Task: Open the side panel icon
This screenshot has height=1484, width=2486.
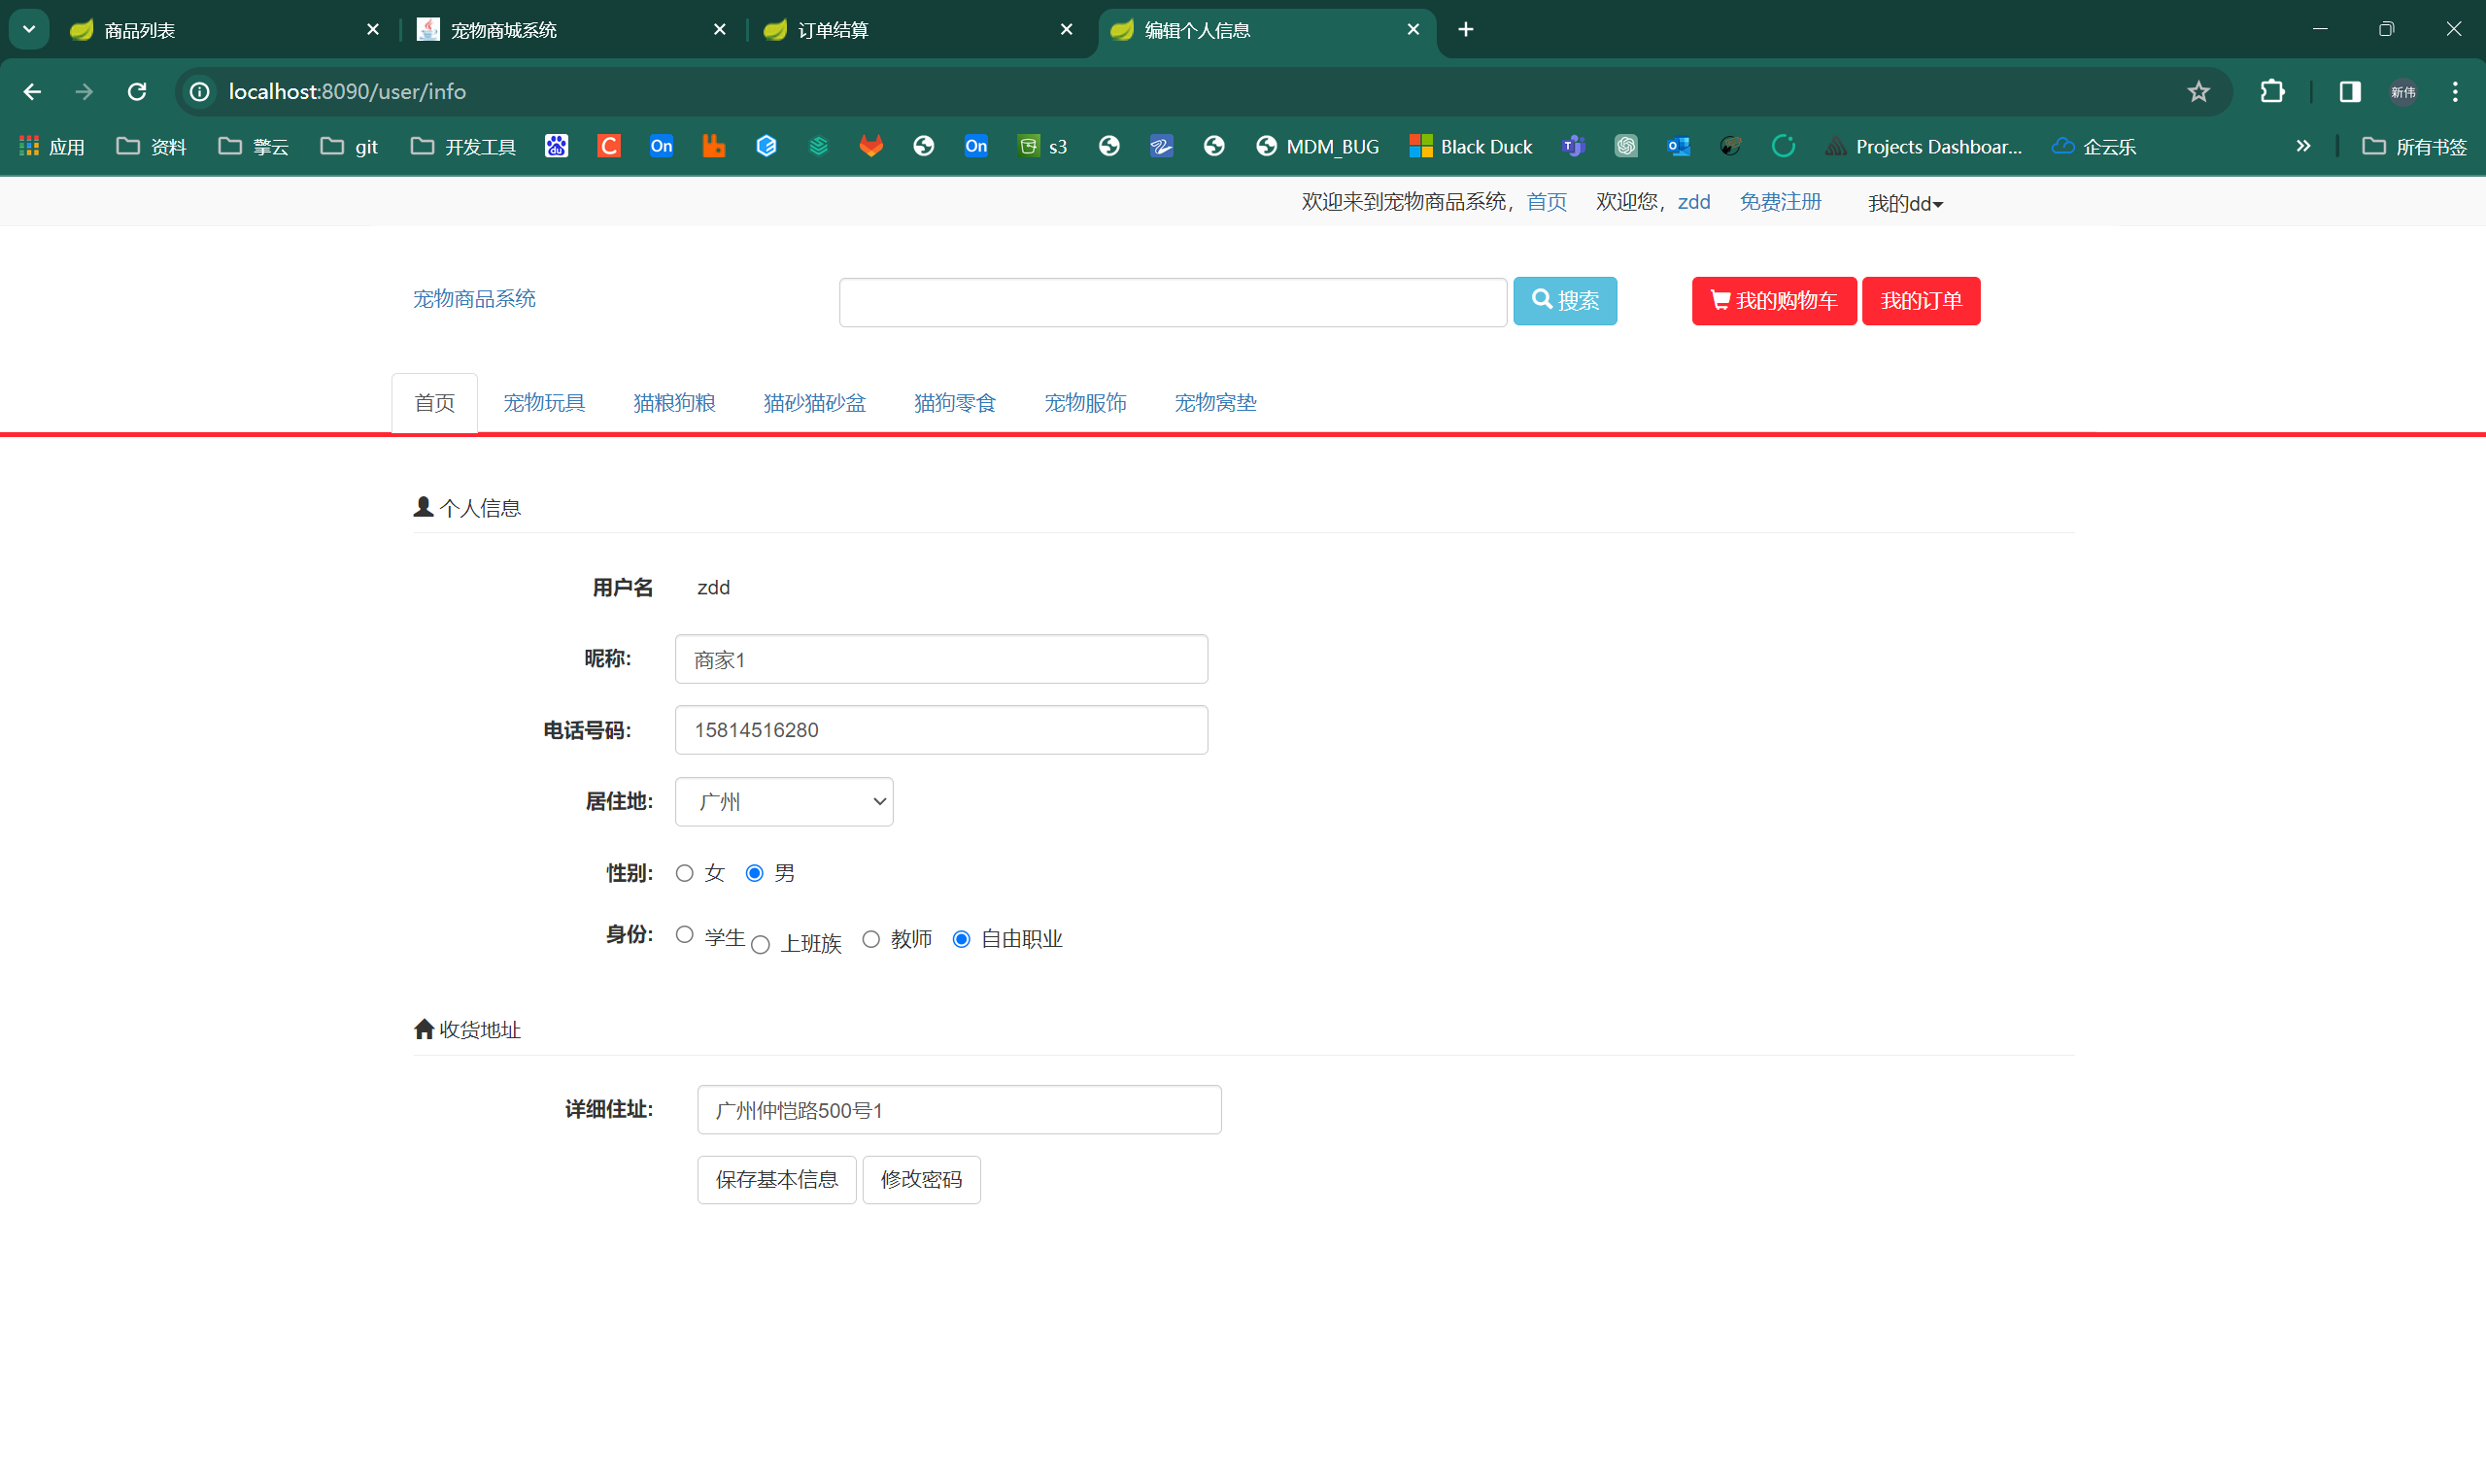Action: point(2349,92)
